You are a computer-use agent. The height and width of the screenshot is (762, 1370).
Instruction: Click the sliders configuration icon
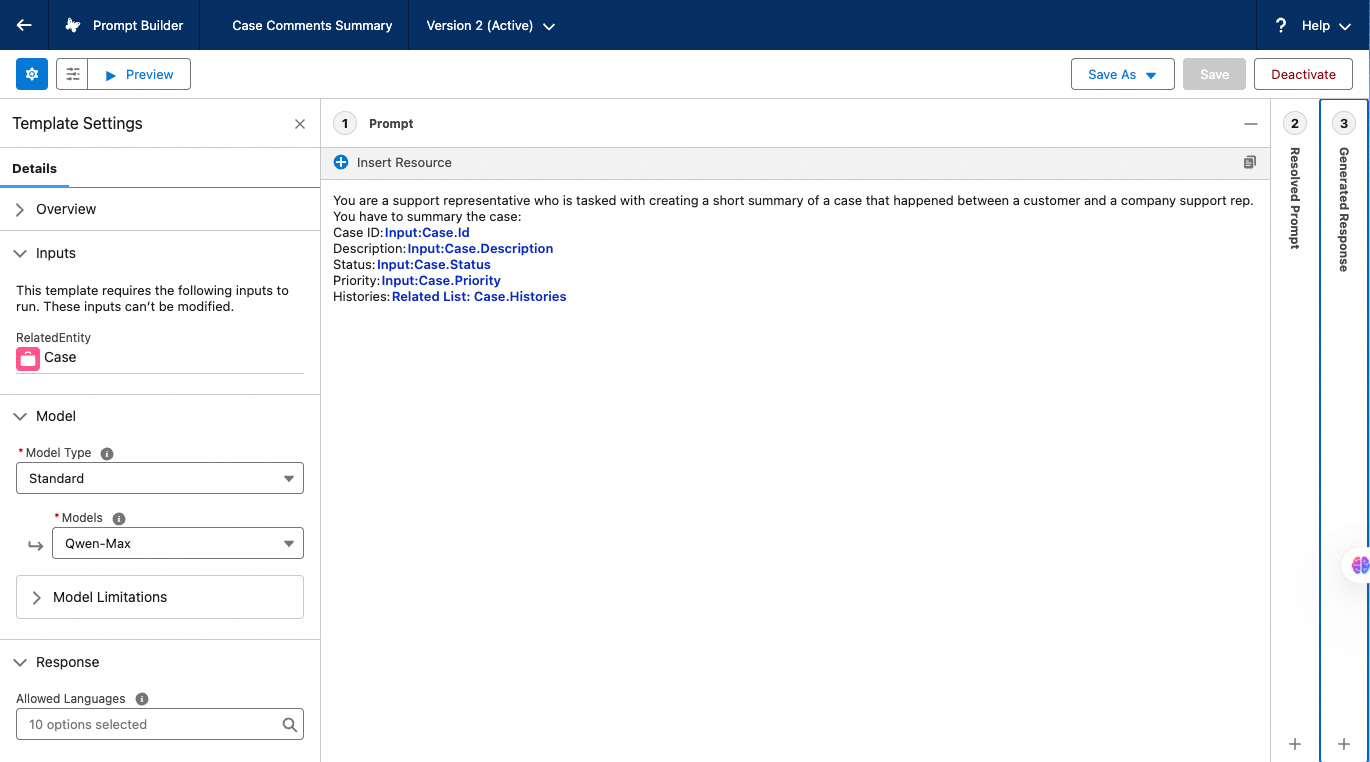point(73,74)
